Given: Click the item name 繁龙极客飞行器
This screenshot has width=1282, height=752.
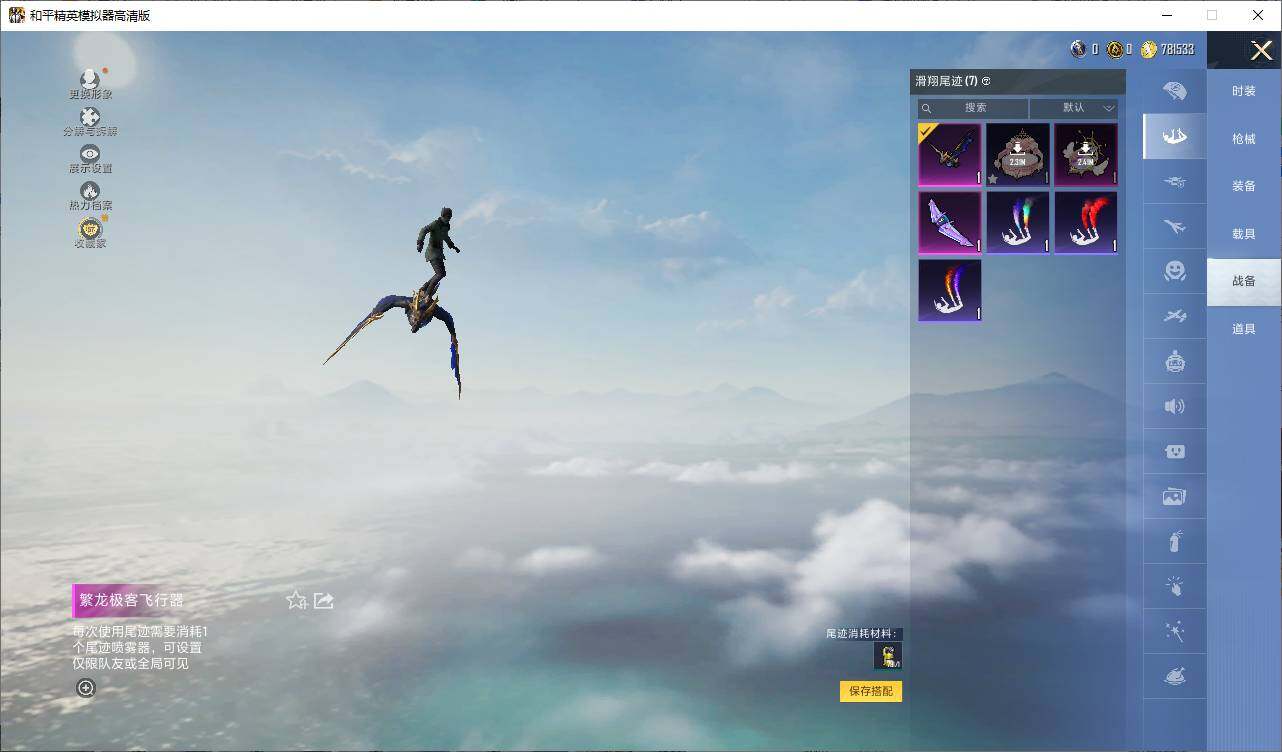Looking at the screenshot, I should coord(131,600).
